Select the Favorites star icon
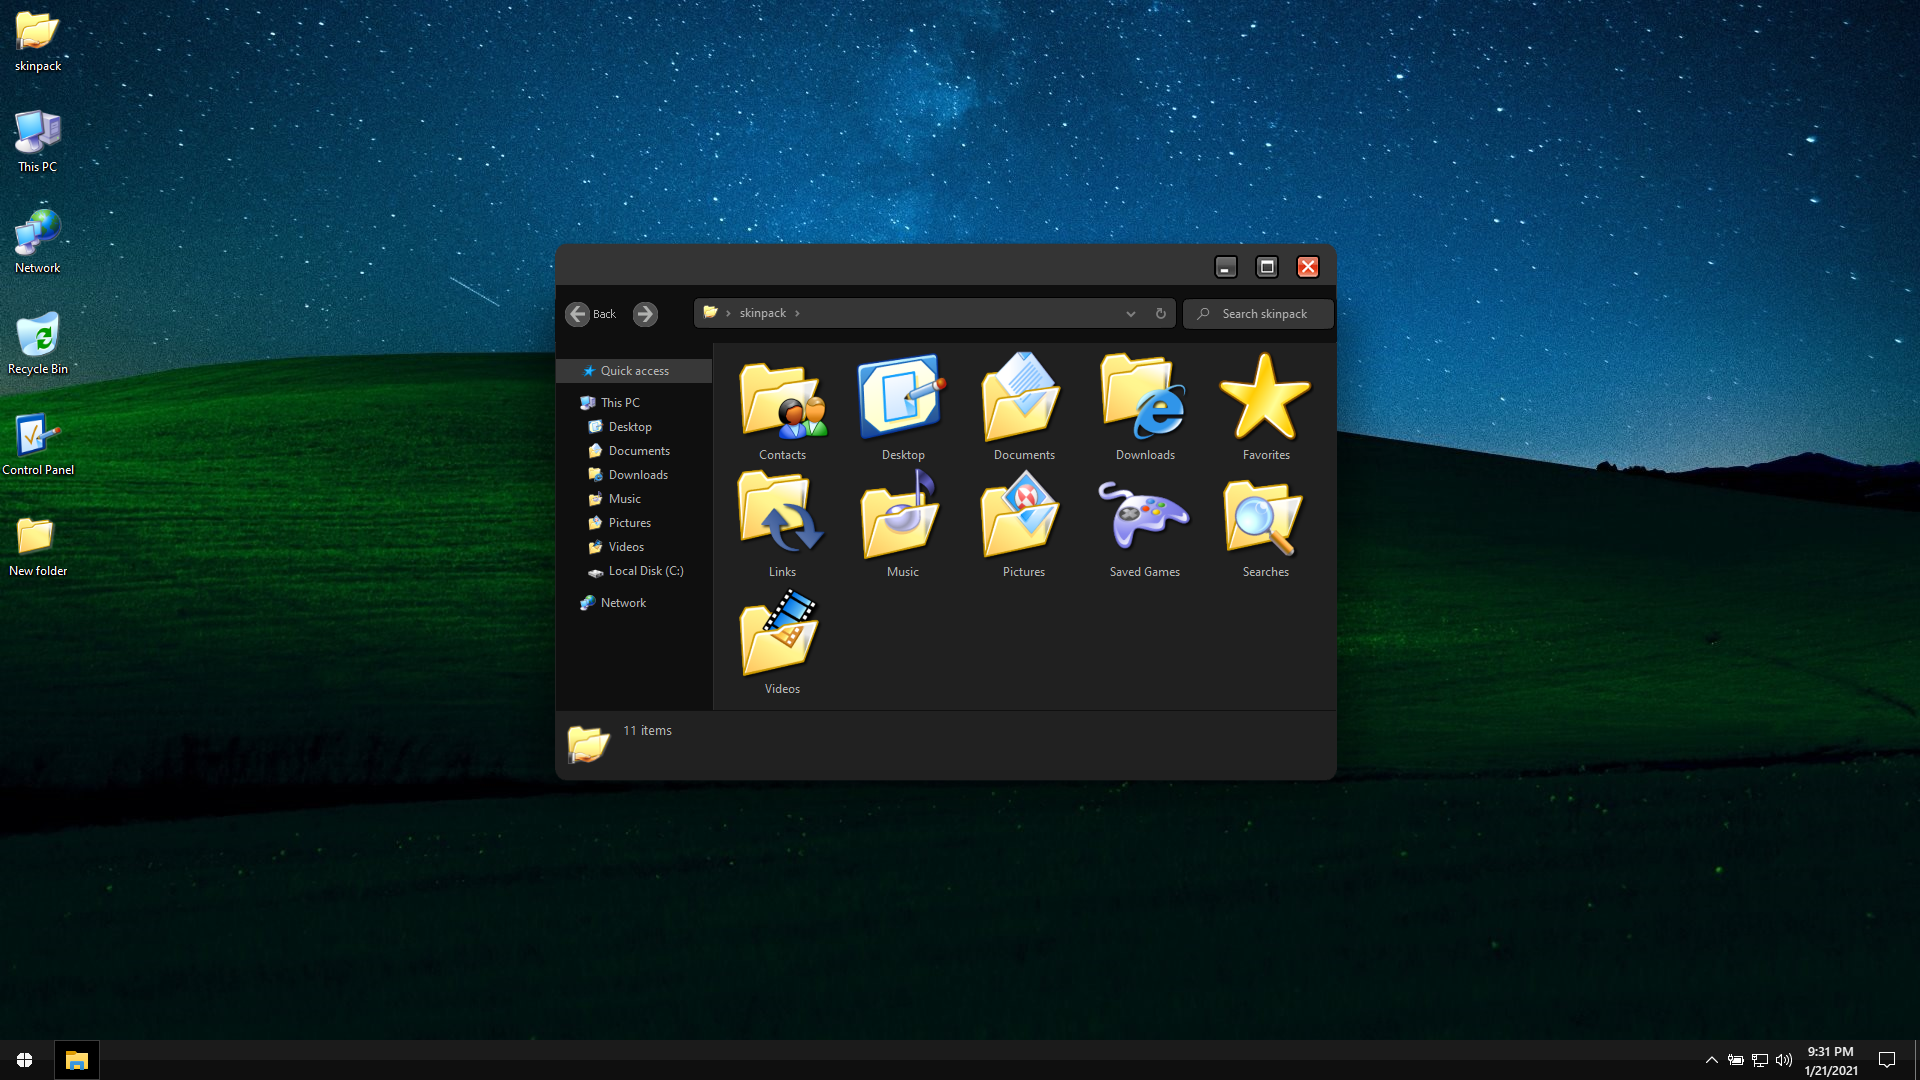The height and width of the screenshot is (1080, 1920). click(x=1265, y=400)
